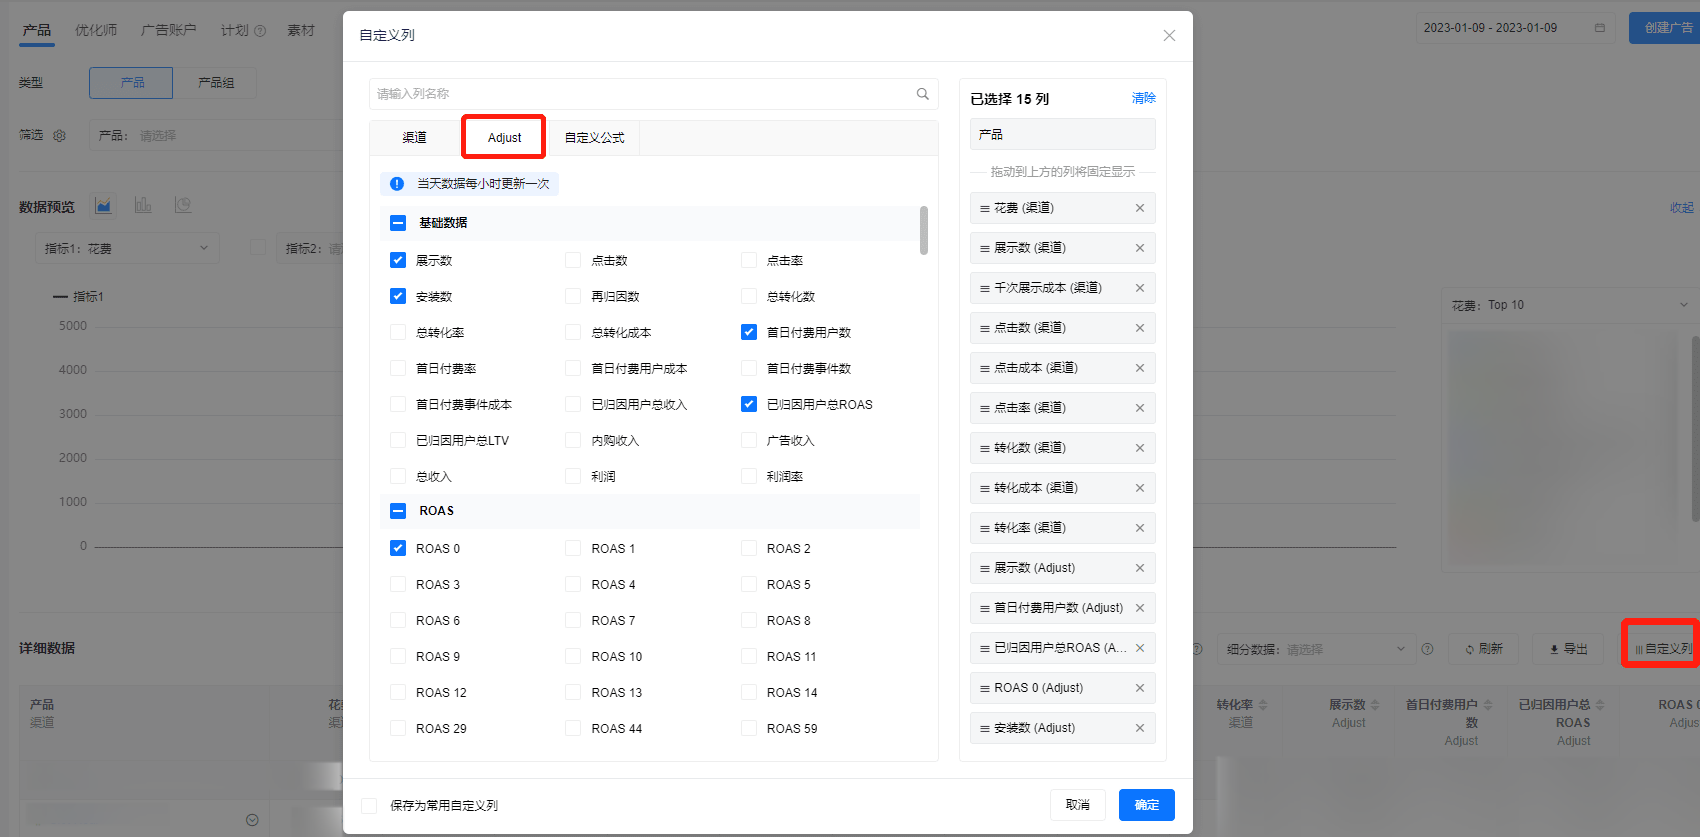1700x837 pixels.
Task: Click 创建广告 button
Action: tap(1666, 28)
